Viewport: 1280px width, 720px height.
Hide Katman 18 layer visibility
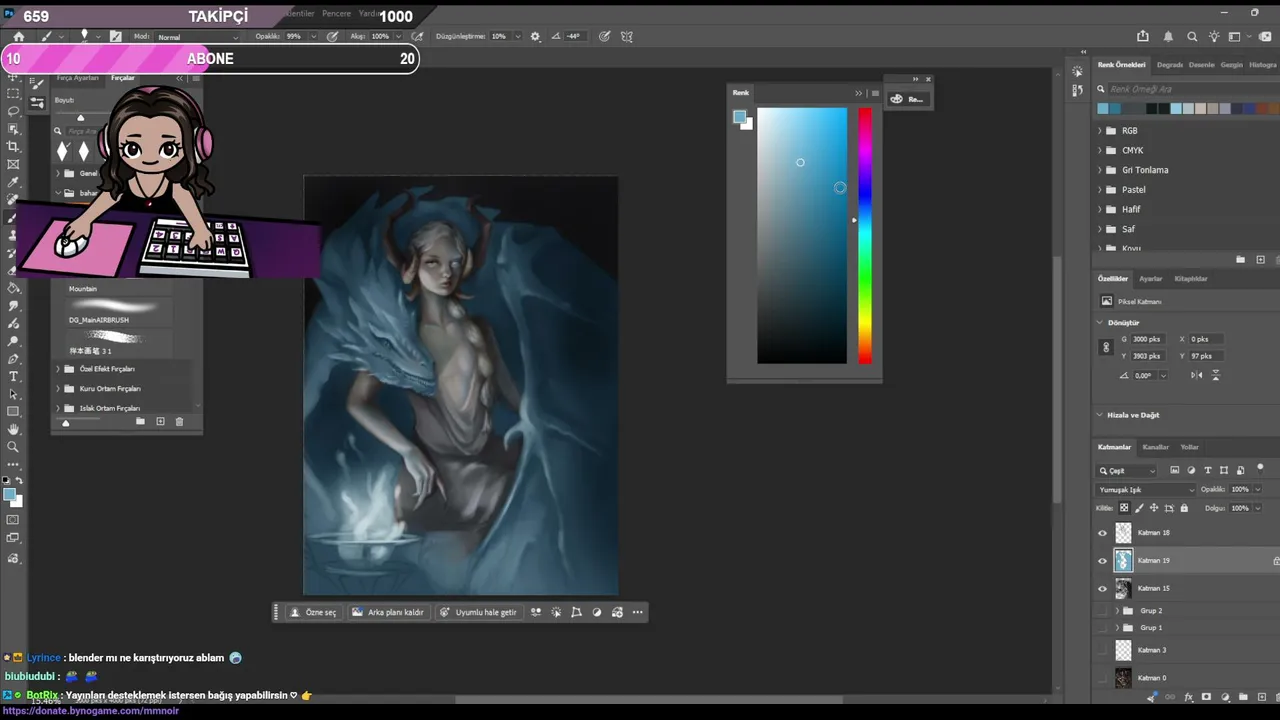(1103, 533)
